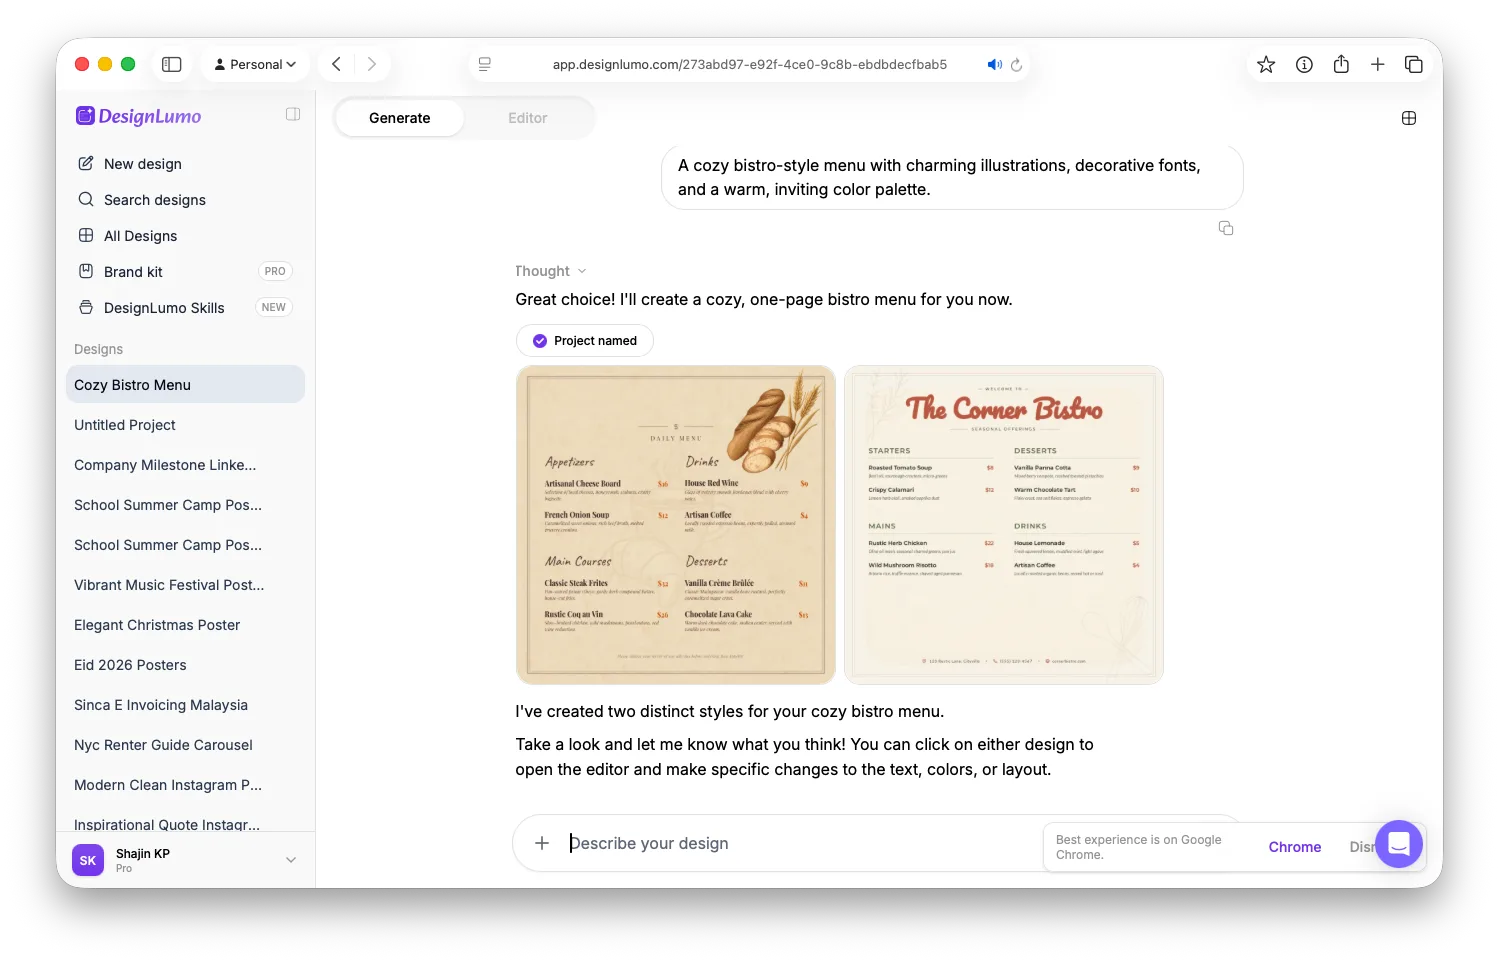
Task: Click the Search designs magnifier icon
Action: [x=86, y=199]
